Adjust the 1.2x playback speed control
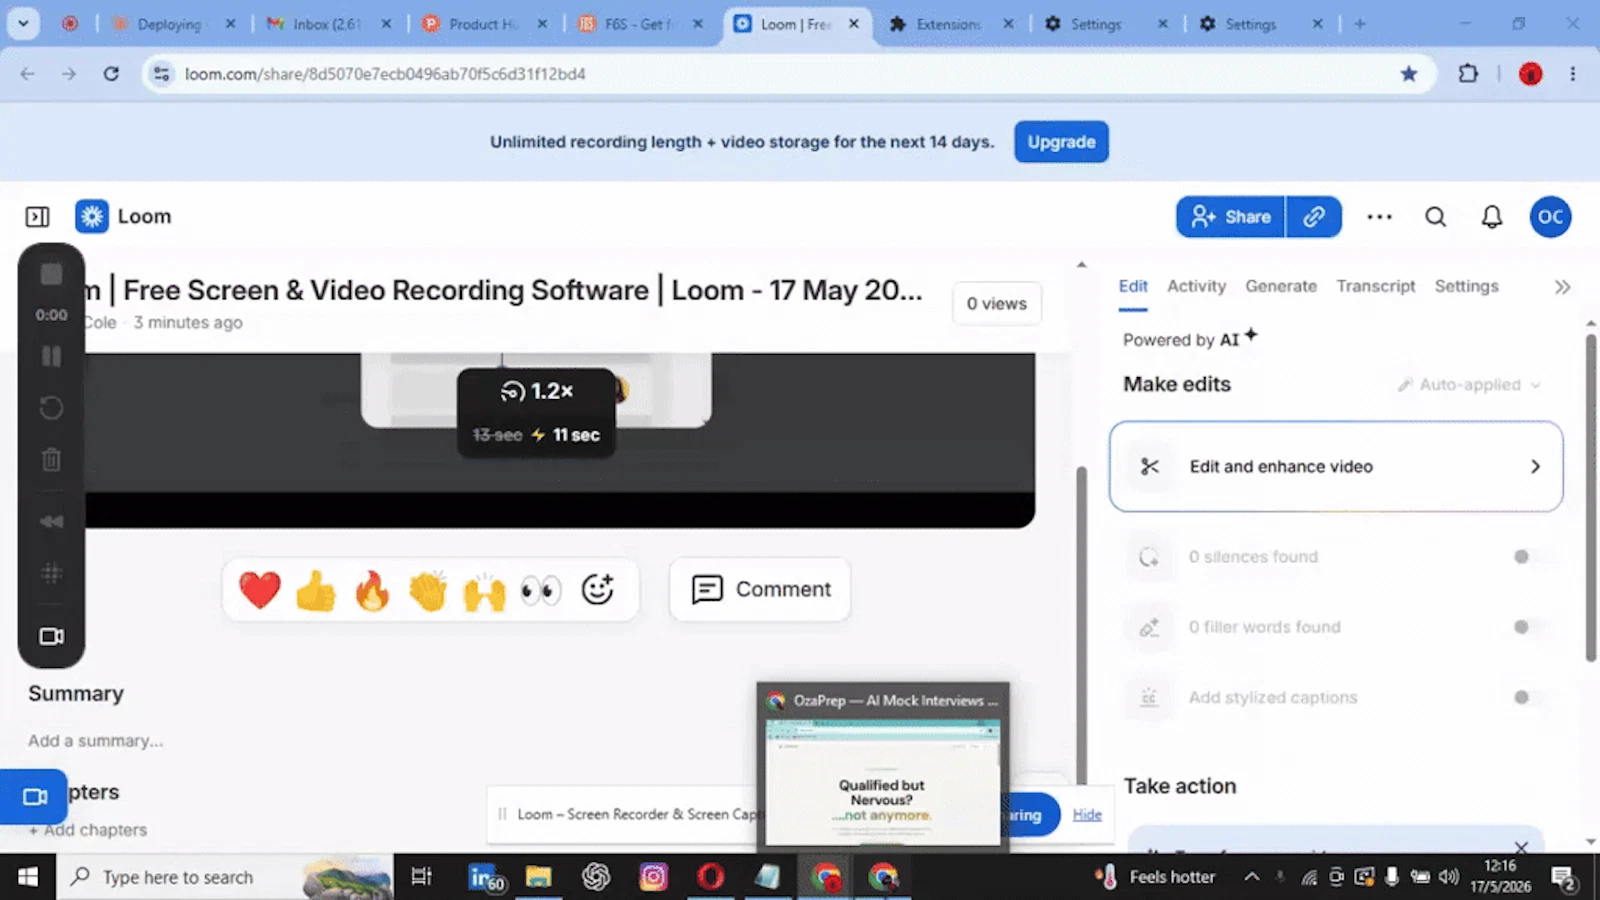The image size is (1600, 900). pos(536,391)
